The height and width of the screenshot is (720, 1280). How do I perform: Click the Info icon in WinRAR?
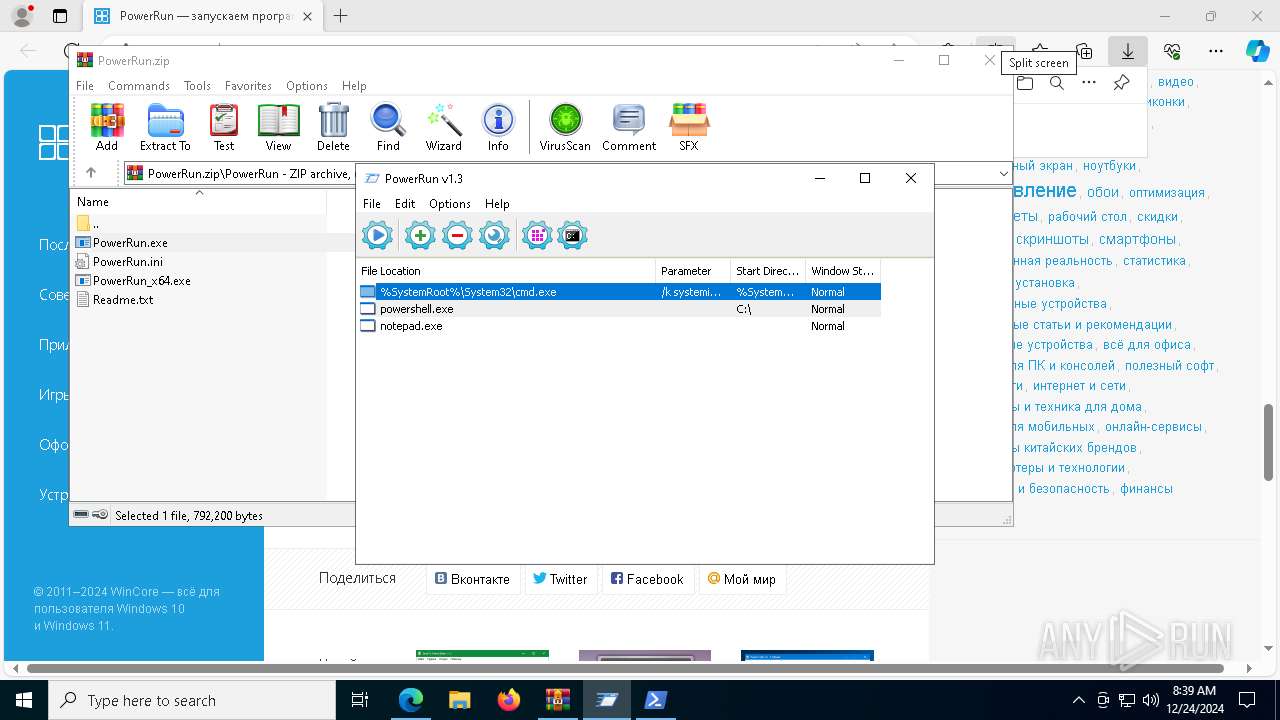(x=498, y=127)
